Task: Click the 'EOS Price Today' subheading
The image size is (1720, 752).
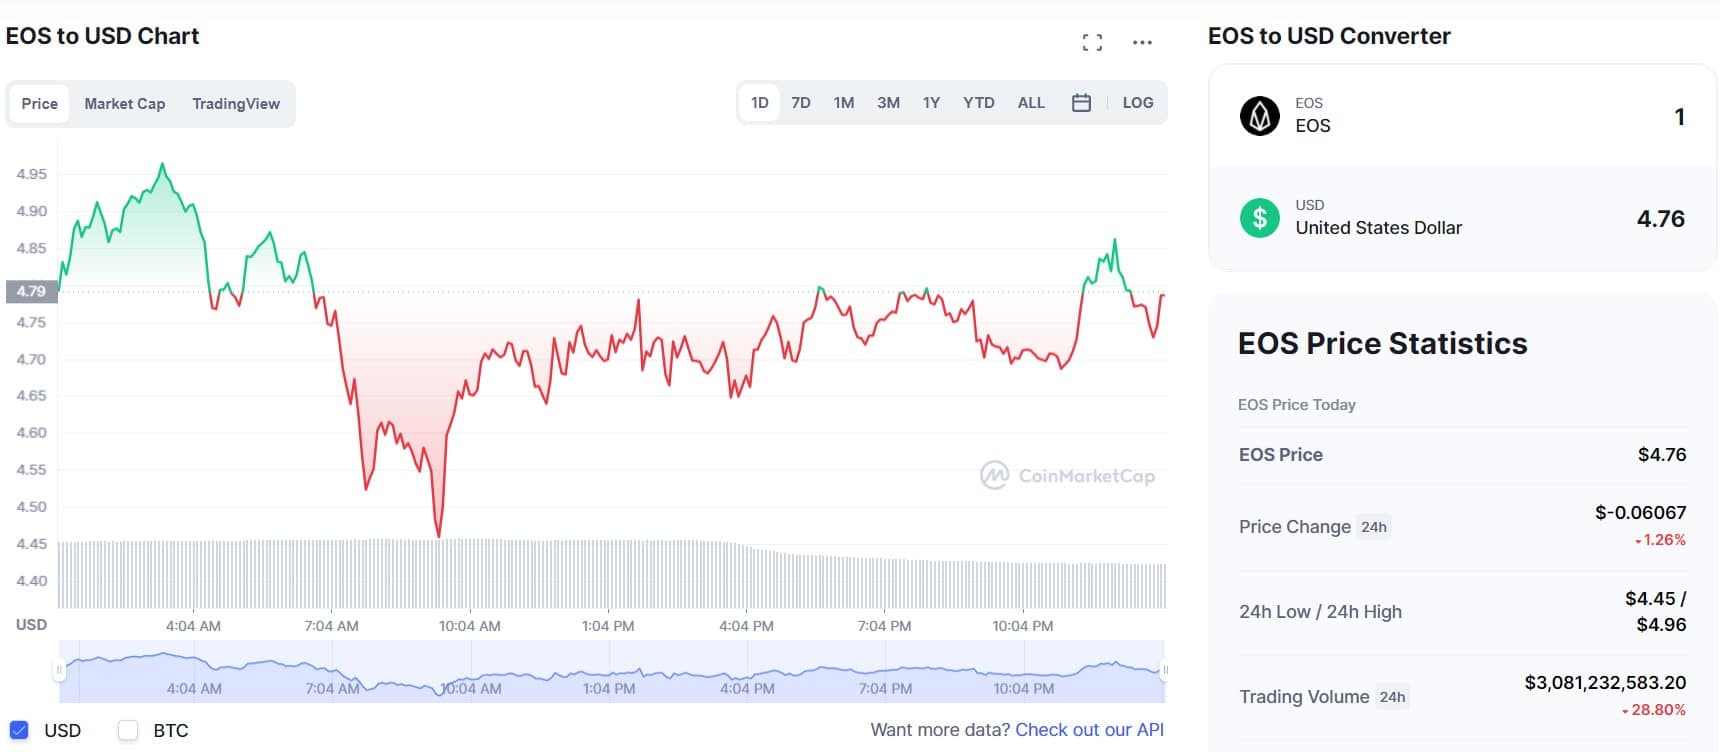Action: [x=1297, y=405]
